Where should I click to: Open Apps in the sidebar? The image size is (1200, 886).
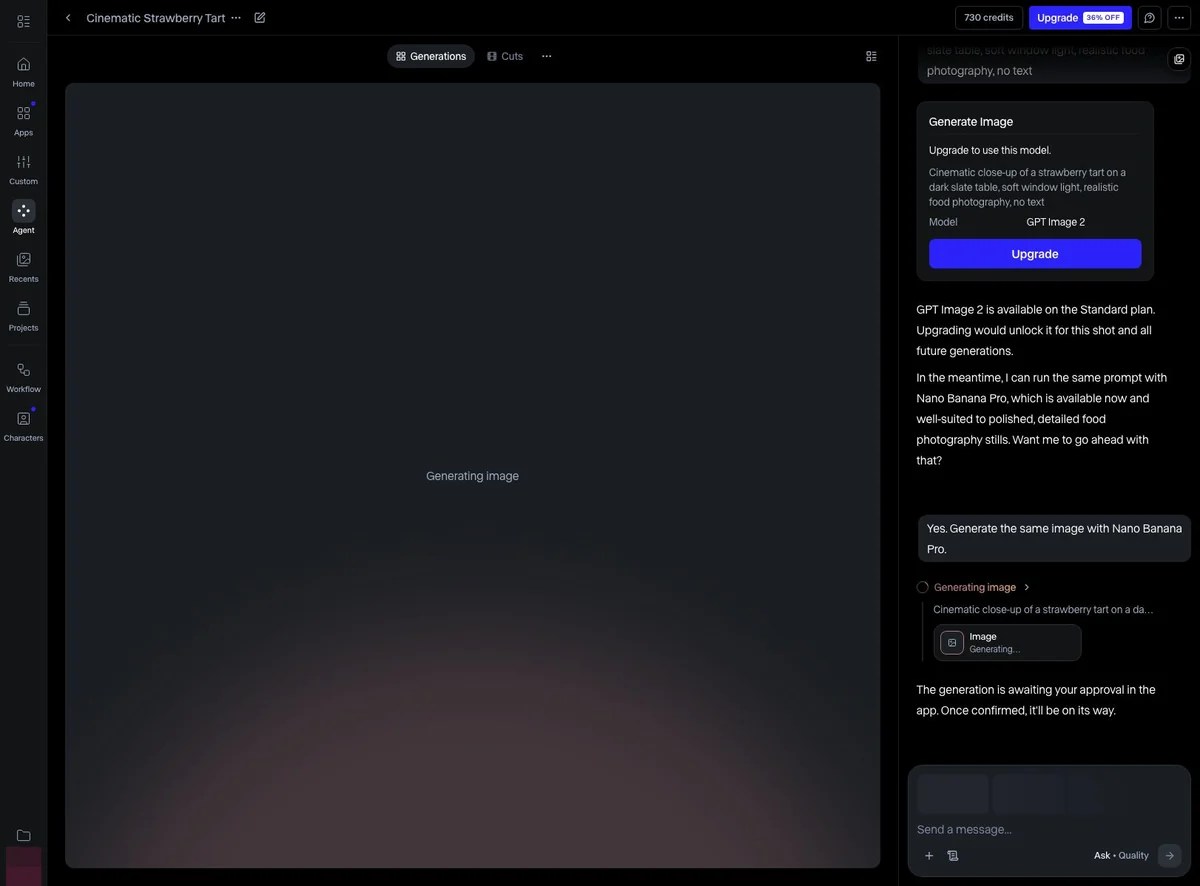coord(23,120)
